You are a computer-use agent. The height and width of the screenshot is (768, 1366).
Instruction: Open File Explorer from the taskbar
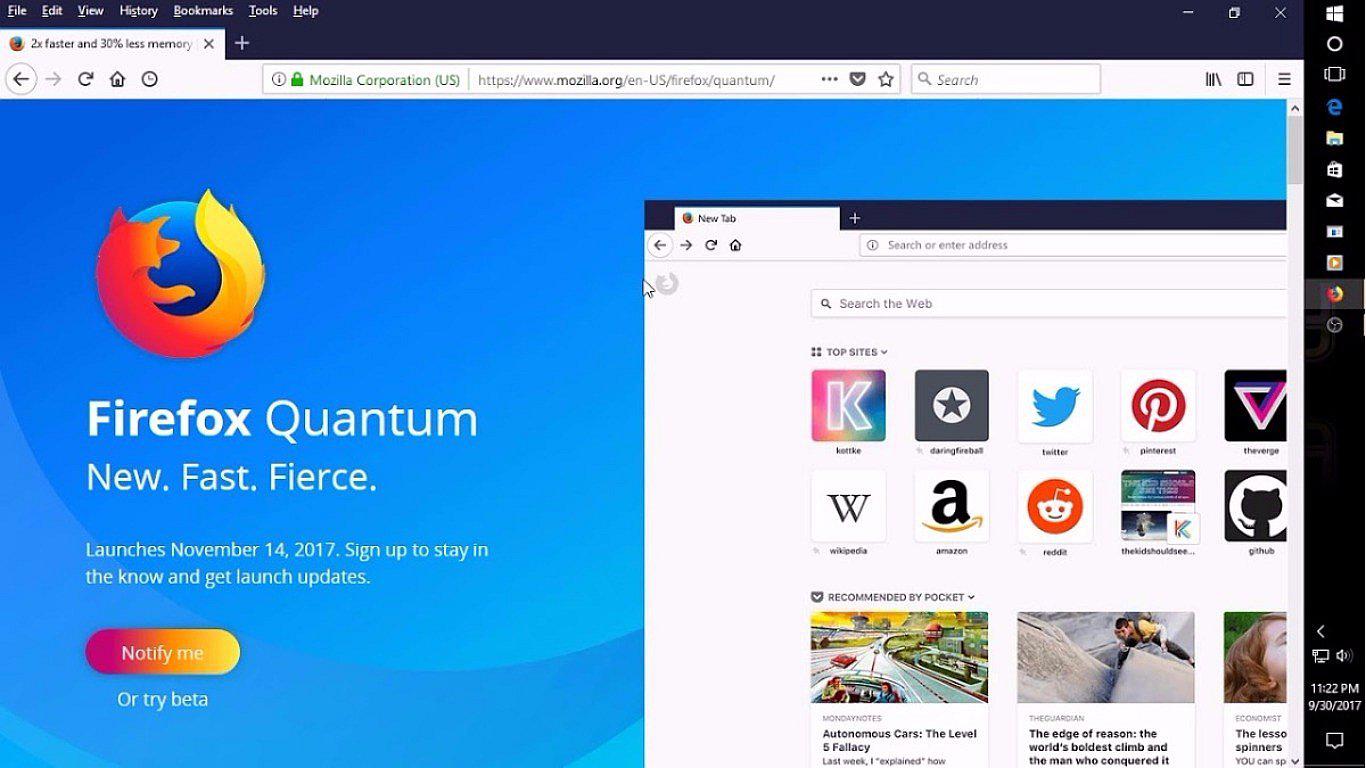coord(1334,137)
